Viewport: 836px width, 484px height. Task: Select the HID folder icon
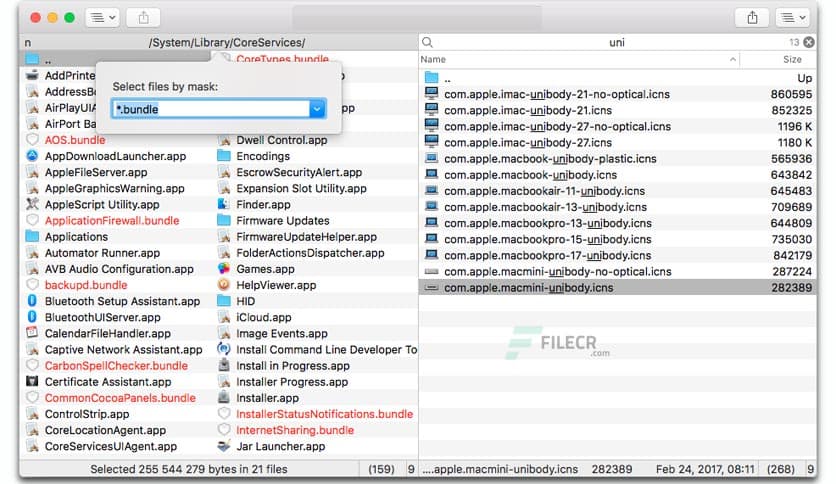click(x=224, y=301)
